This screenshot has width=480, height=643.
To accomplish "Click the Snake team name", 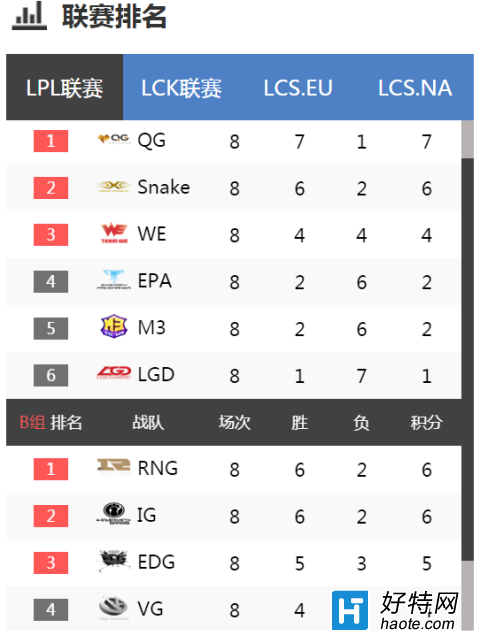I will [x=164, y=187].
